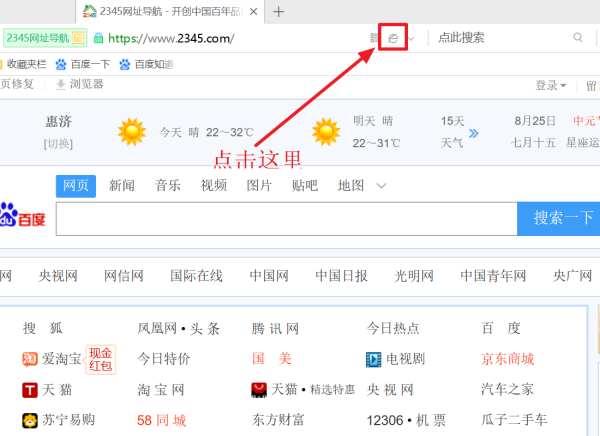The width and height of the screenshot is (600, 436).
Task: Open the 收藏夹栏 bookmarks folder
Action: pyautogui.click(x=23, y=64)
